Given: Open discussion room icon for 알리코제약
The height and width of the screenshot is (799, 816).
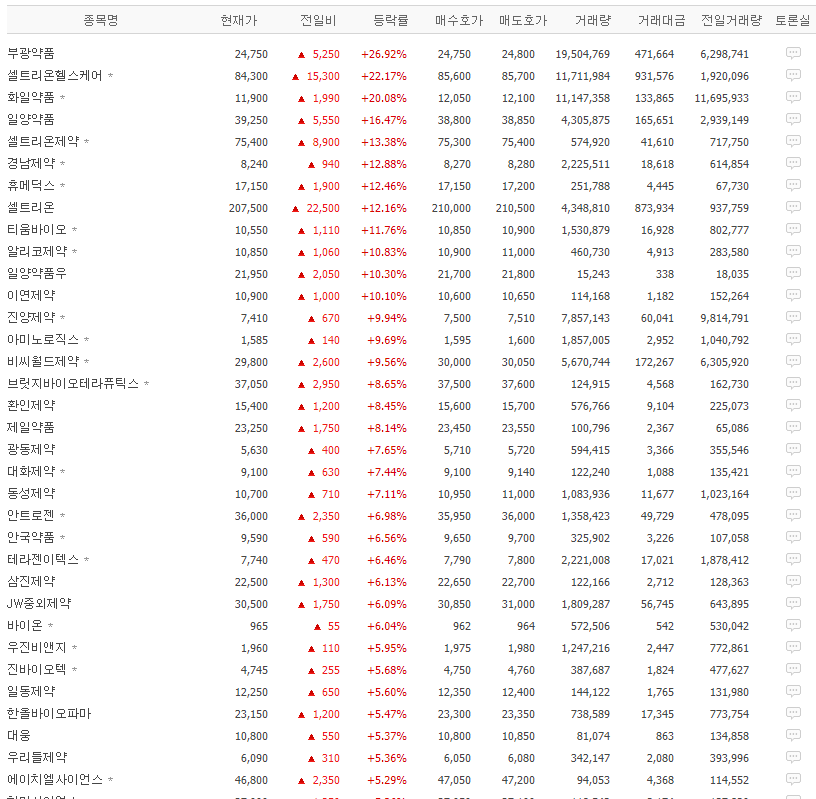Looking at the screenshot, I should pos(793,251).
